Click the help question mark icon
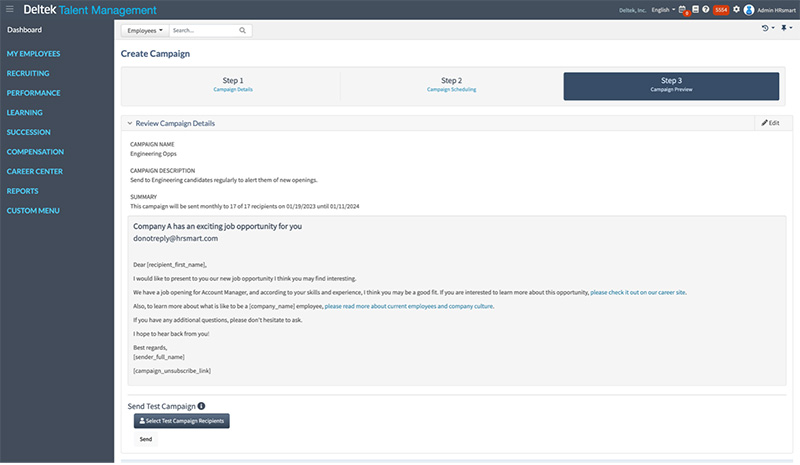800x465 pixels. tap(706, 9)
